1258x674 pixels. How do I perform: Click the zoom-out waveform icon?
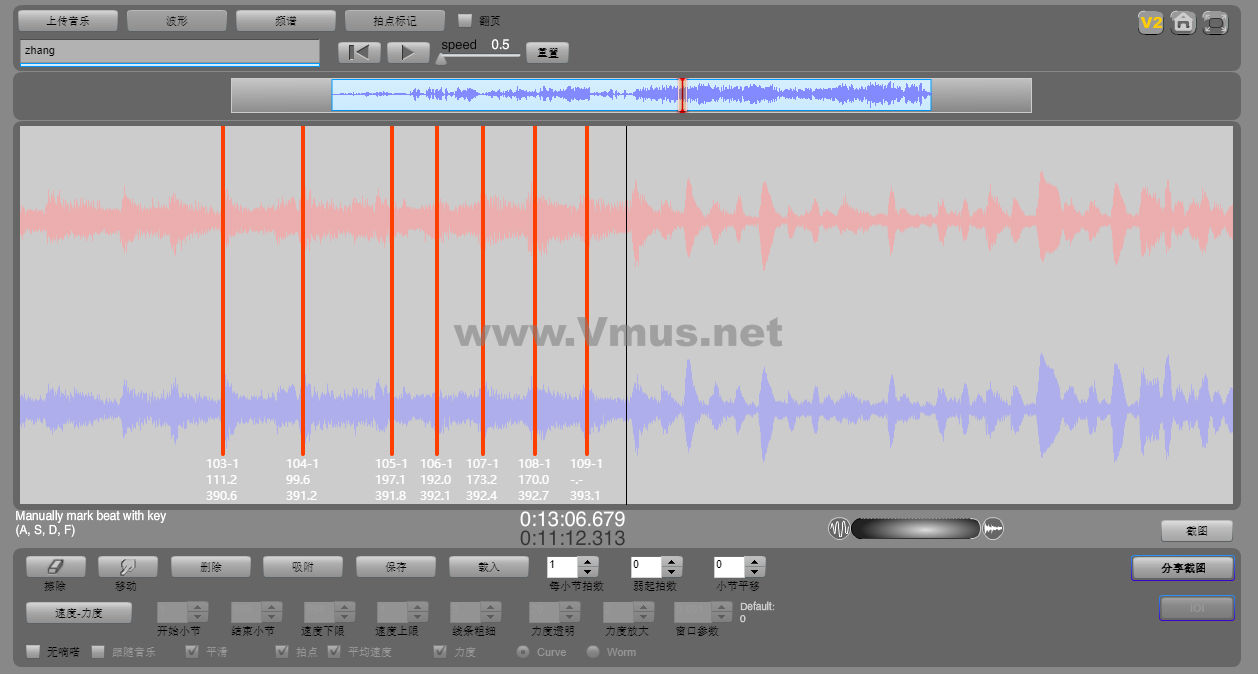pos(838,528)
